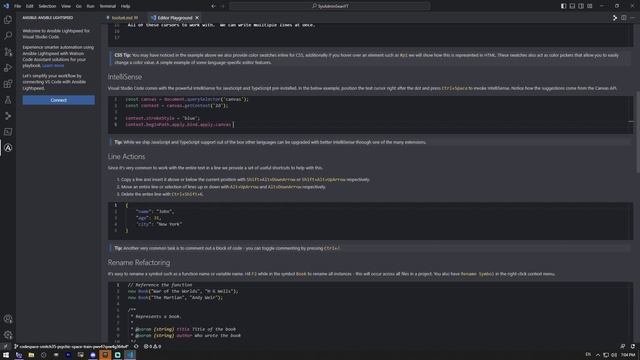Switch to the first file tab beside Editor Playground
This screenshot has width=640, height=360.
124,18
